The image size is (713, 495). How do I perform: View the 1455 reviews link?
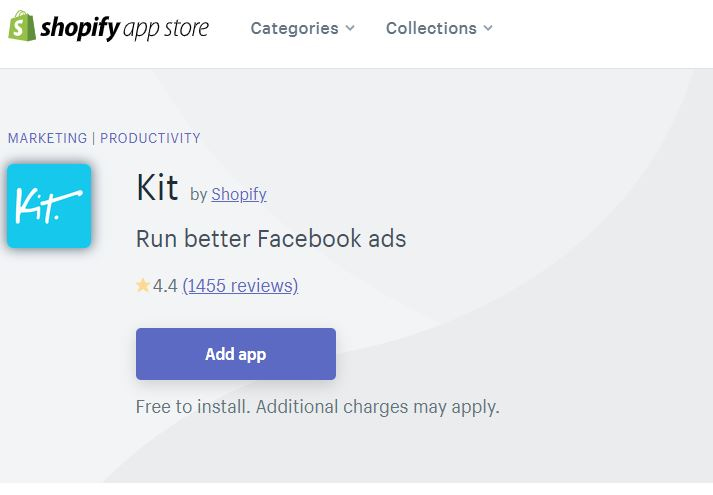pos(240,286)
